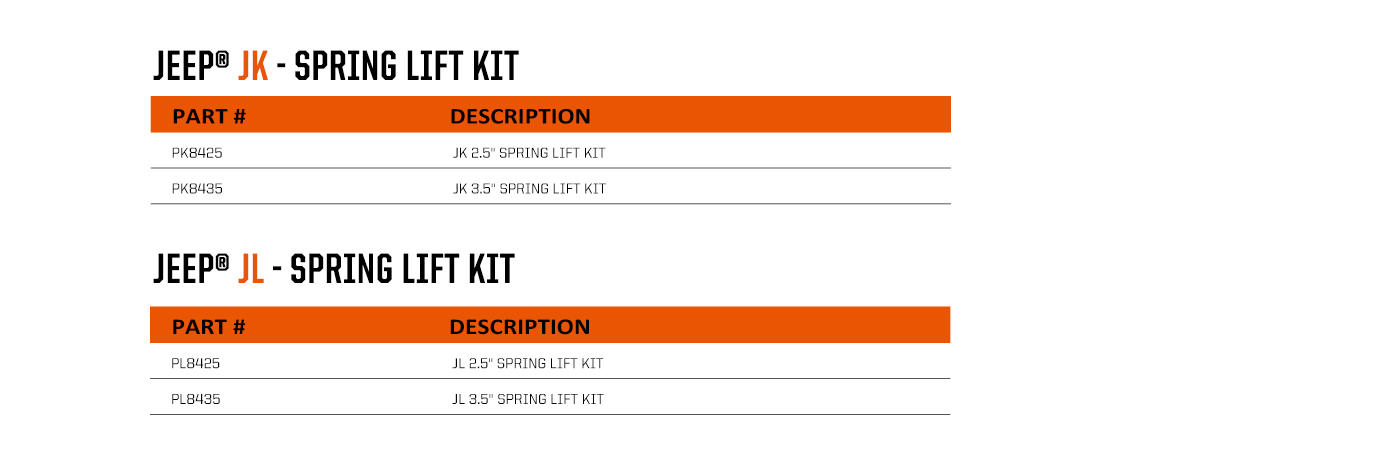Click the orange JL text in heading

point(251,269)
